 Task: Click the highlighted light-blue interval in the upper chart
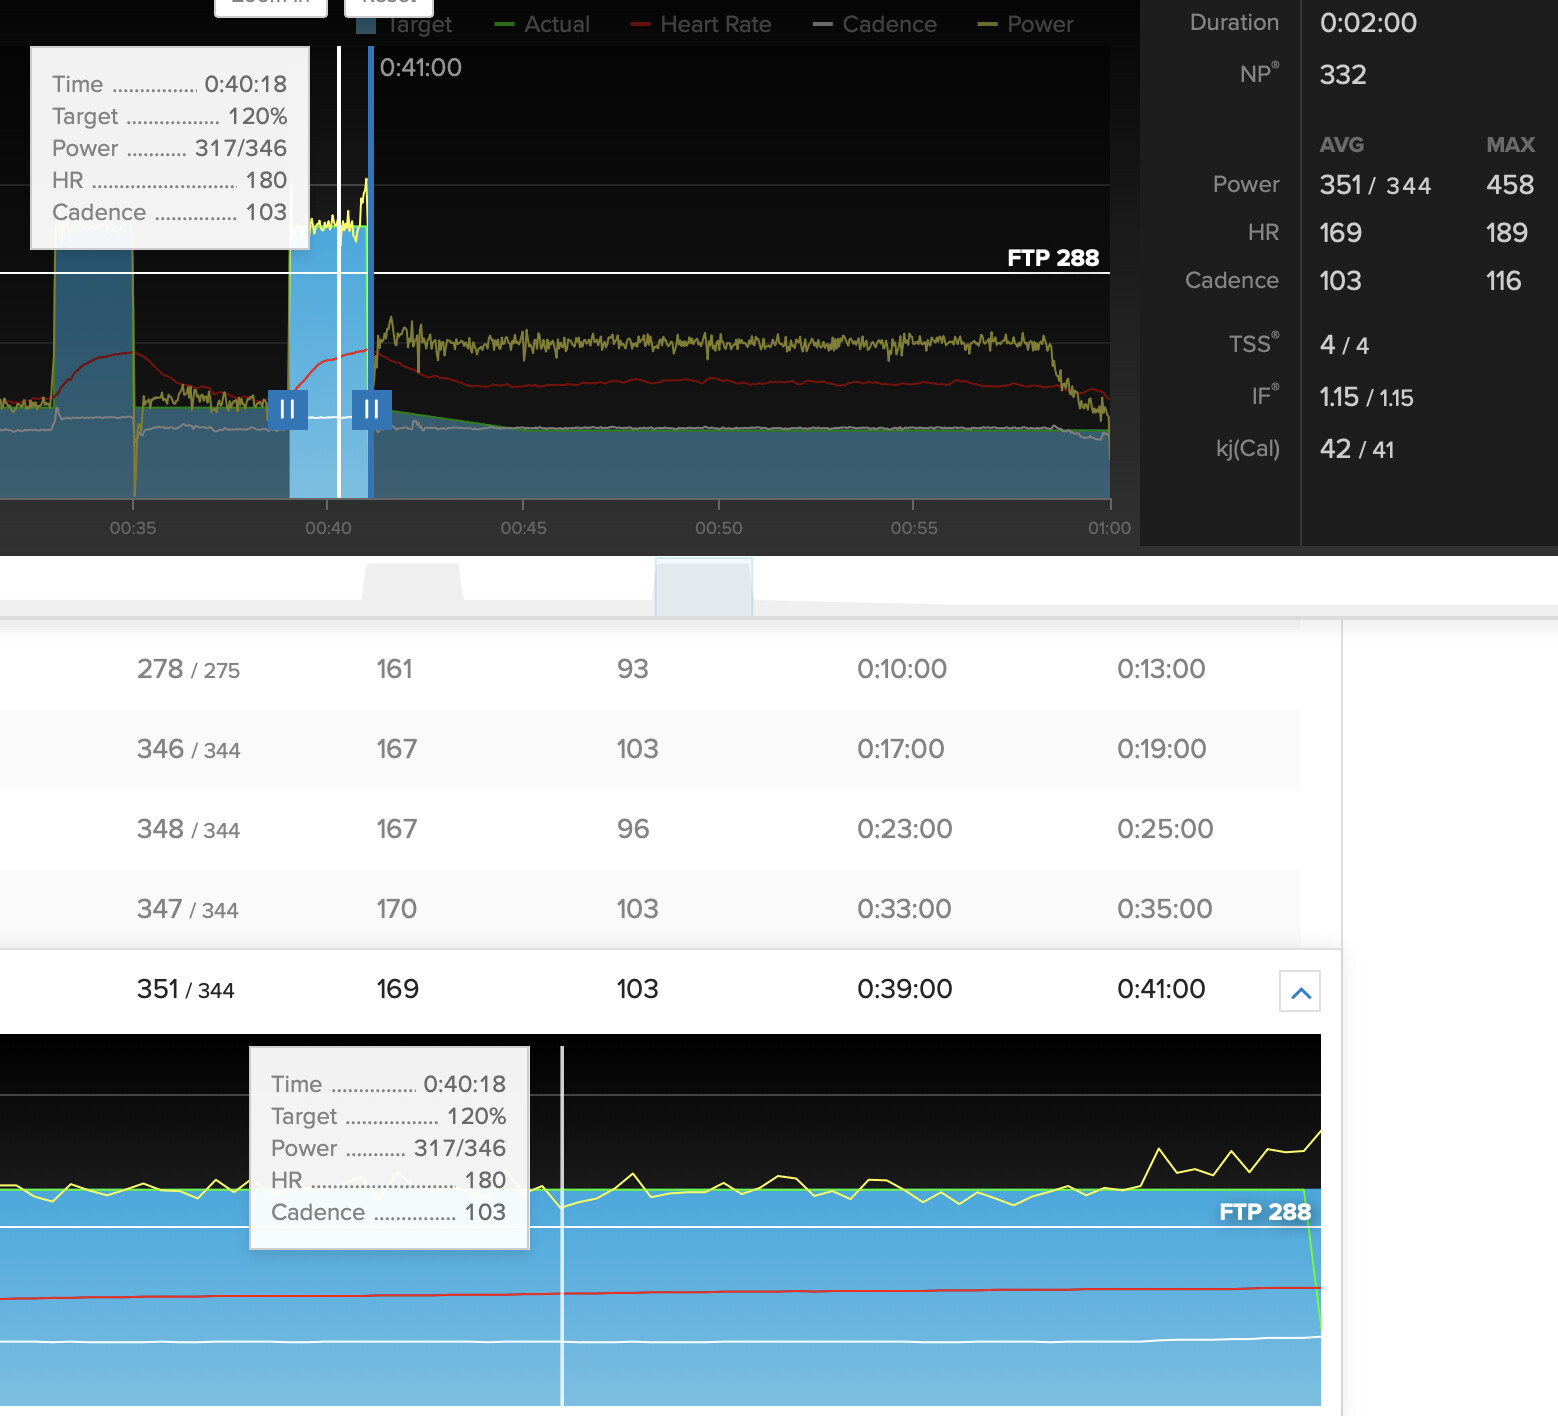[329, 362]
